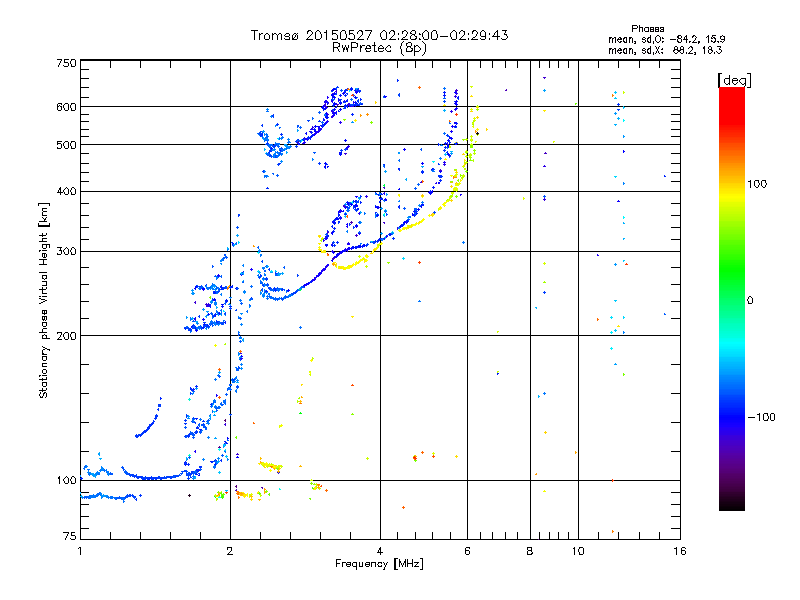Click the x-axis label '16'

pyautogui.click(x=680, y=551)
